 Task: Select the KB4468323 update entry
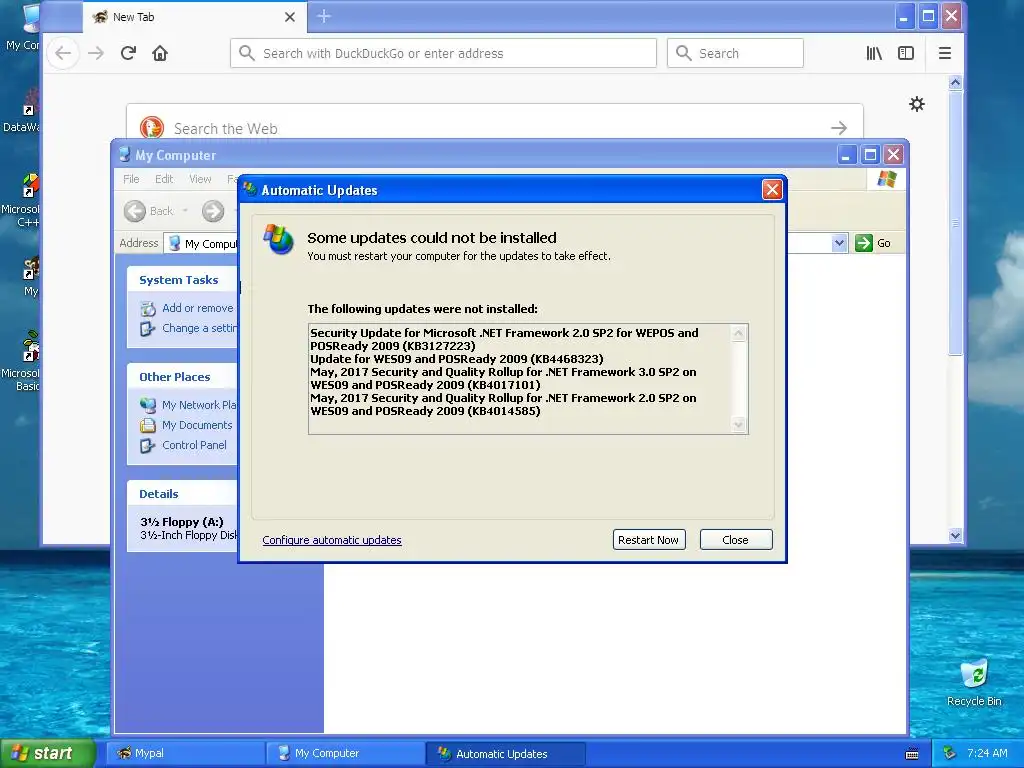[456, 359]
